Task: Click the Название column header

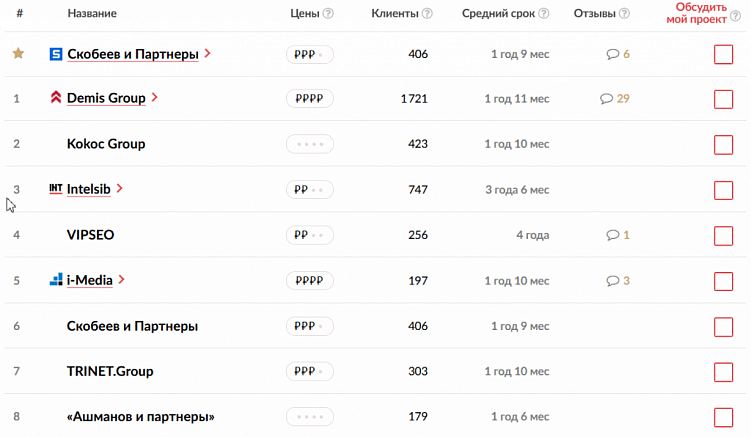Action: point(91,14)
